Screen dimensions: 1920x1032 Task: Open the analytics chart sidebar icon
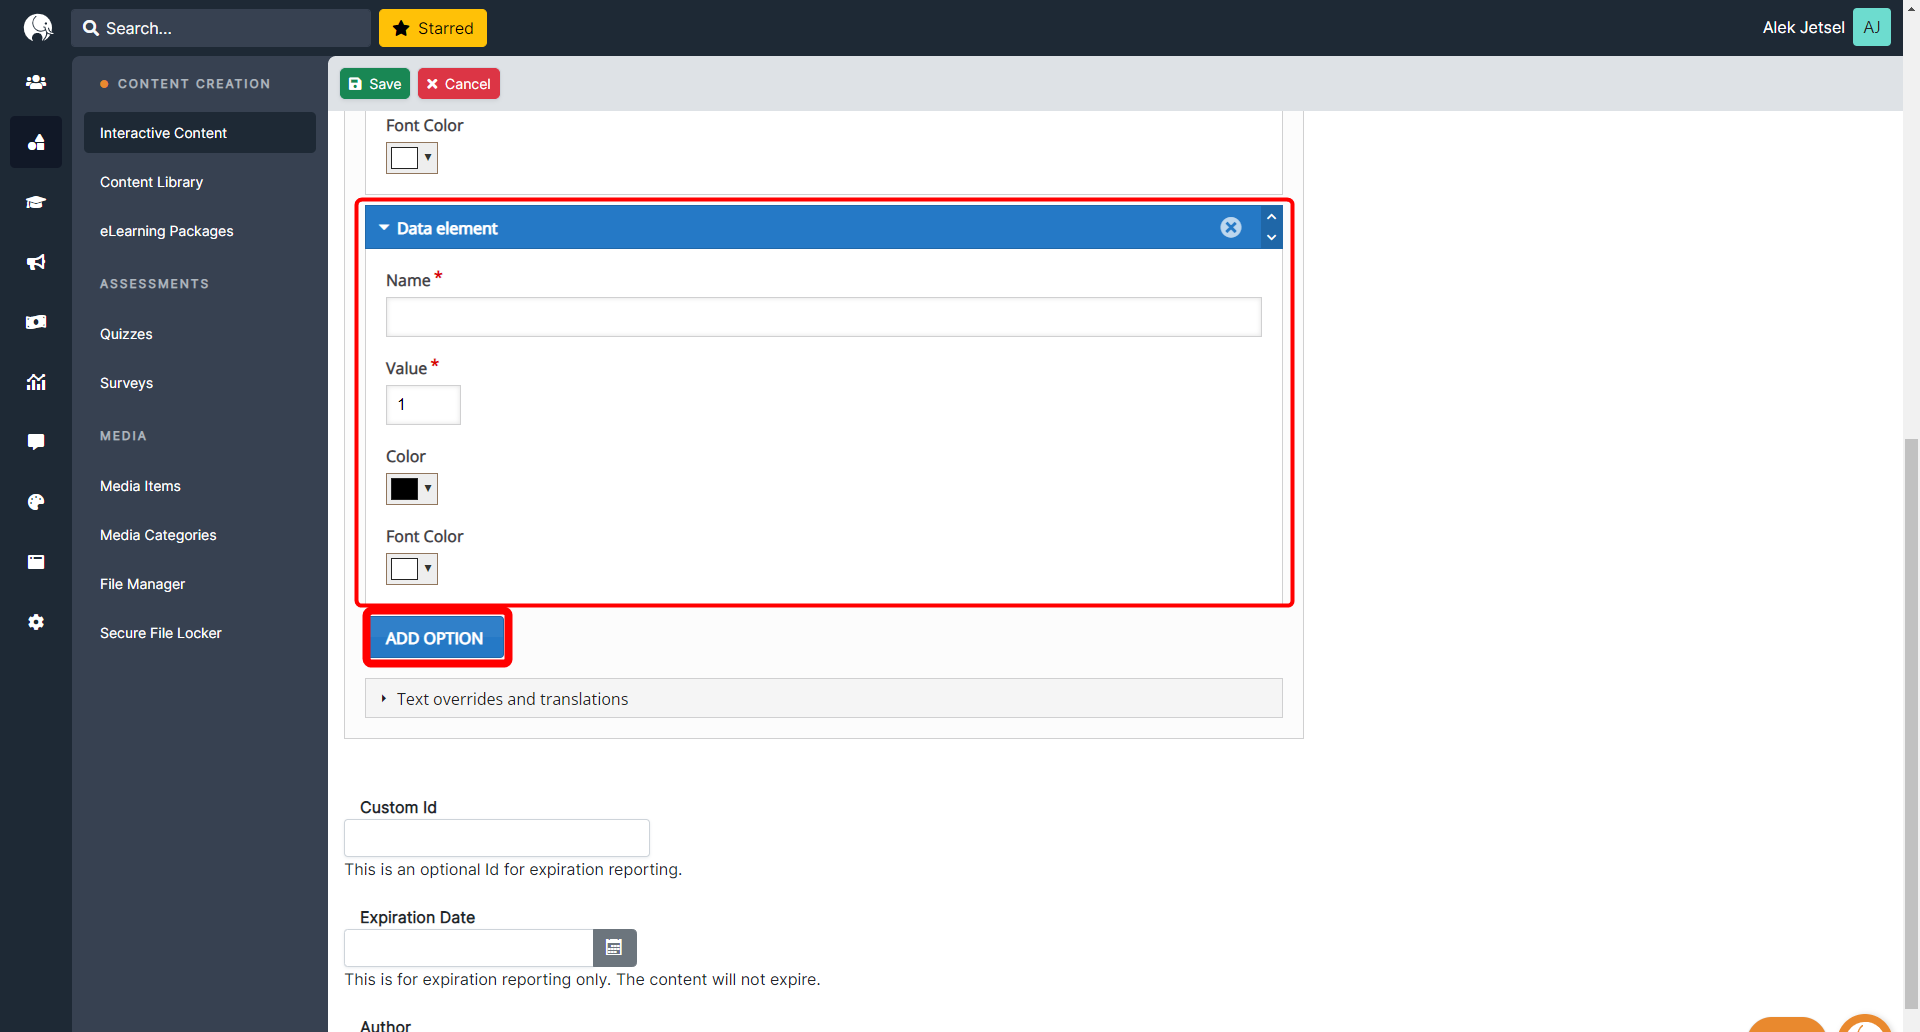pos(36,382)
